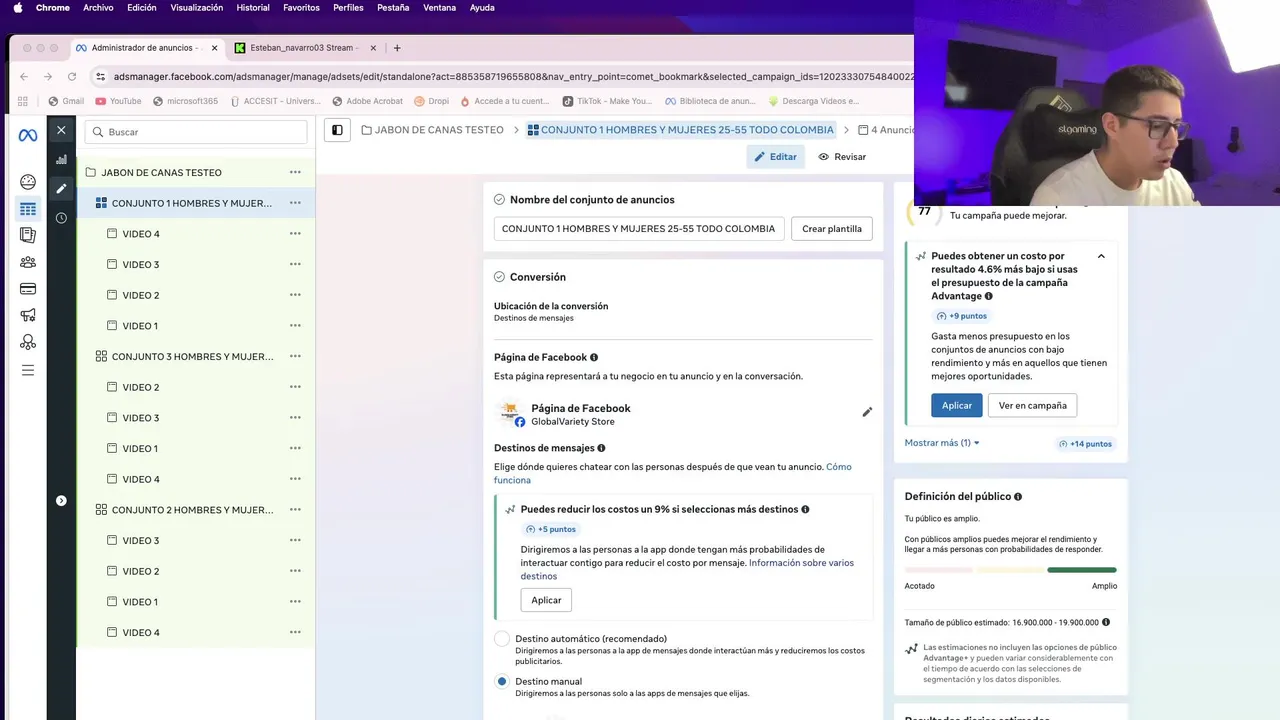The width and height of the screenshot is (1280, 720).
Task: Show info tooltip for Destinos de mensajes
Action: (x=601, y=448)
